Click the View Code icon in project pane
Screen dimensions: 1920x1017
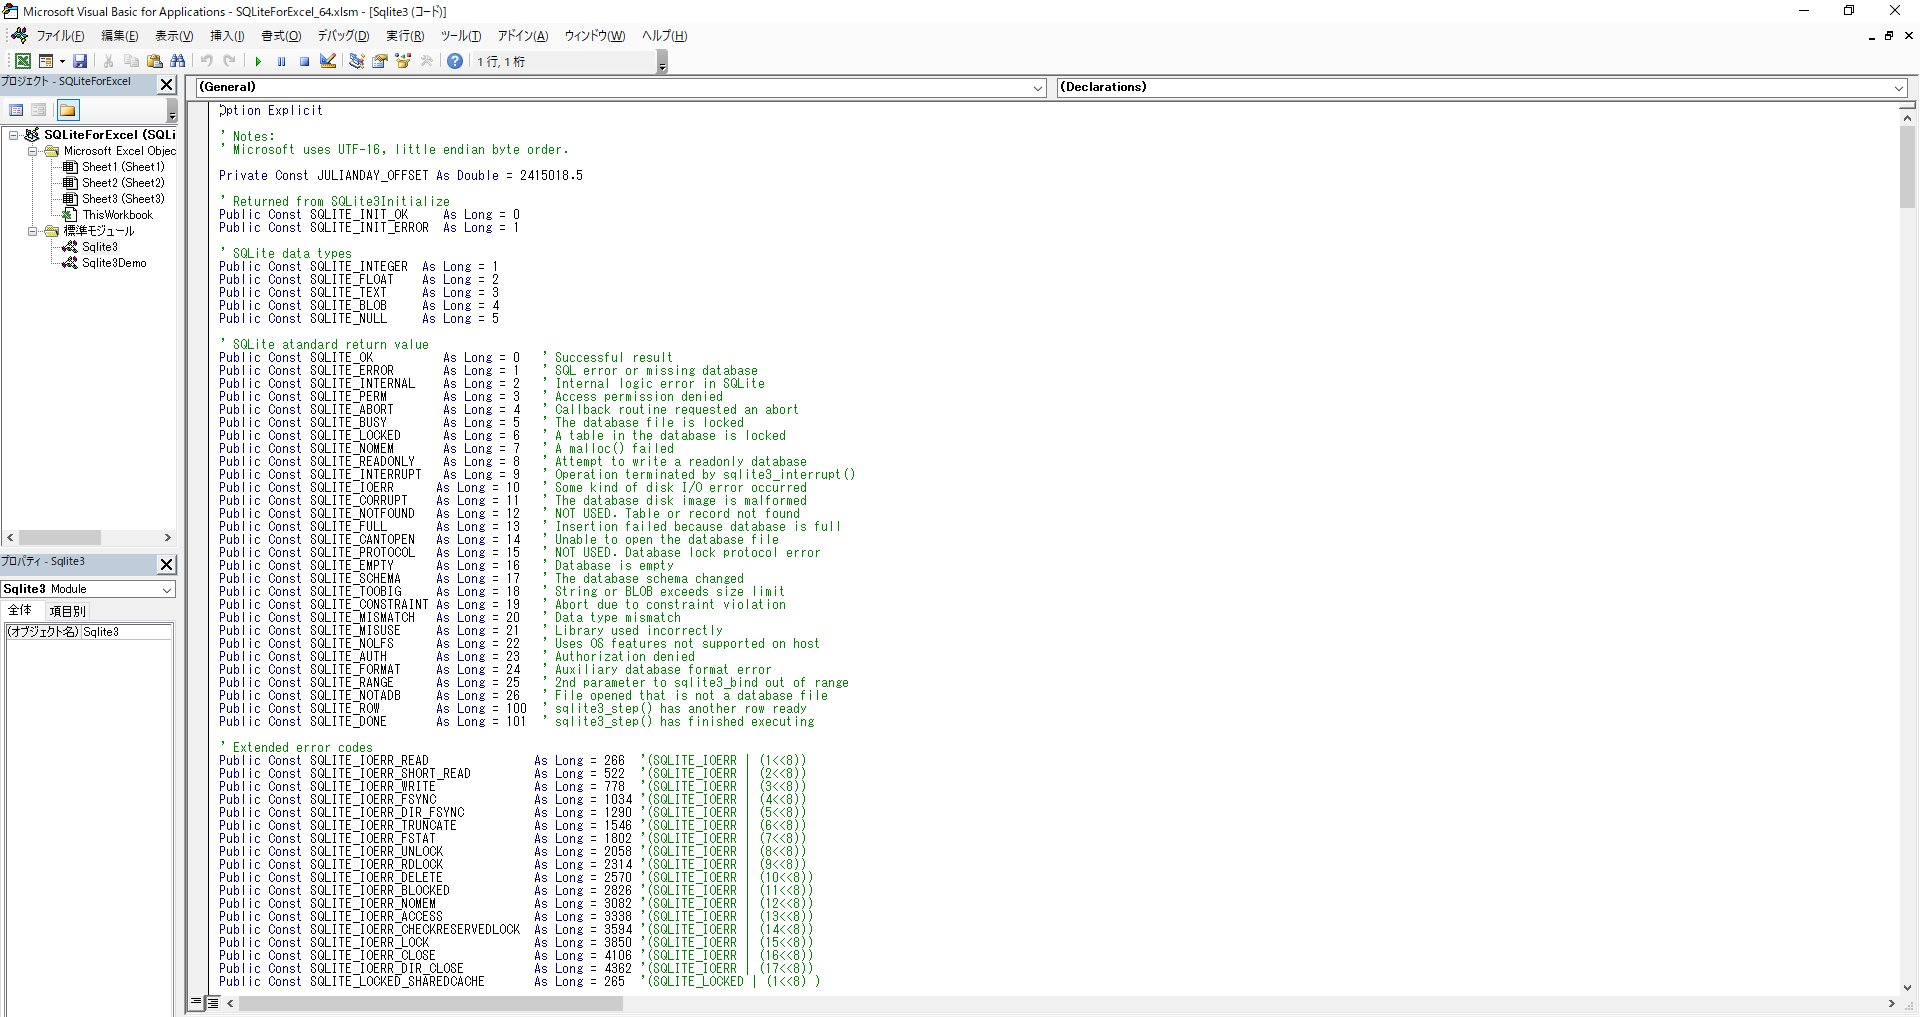click(17, 110)
